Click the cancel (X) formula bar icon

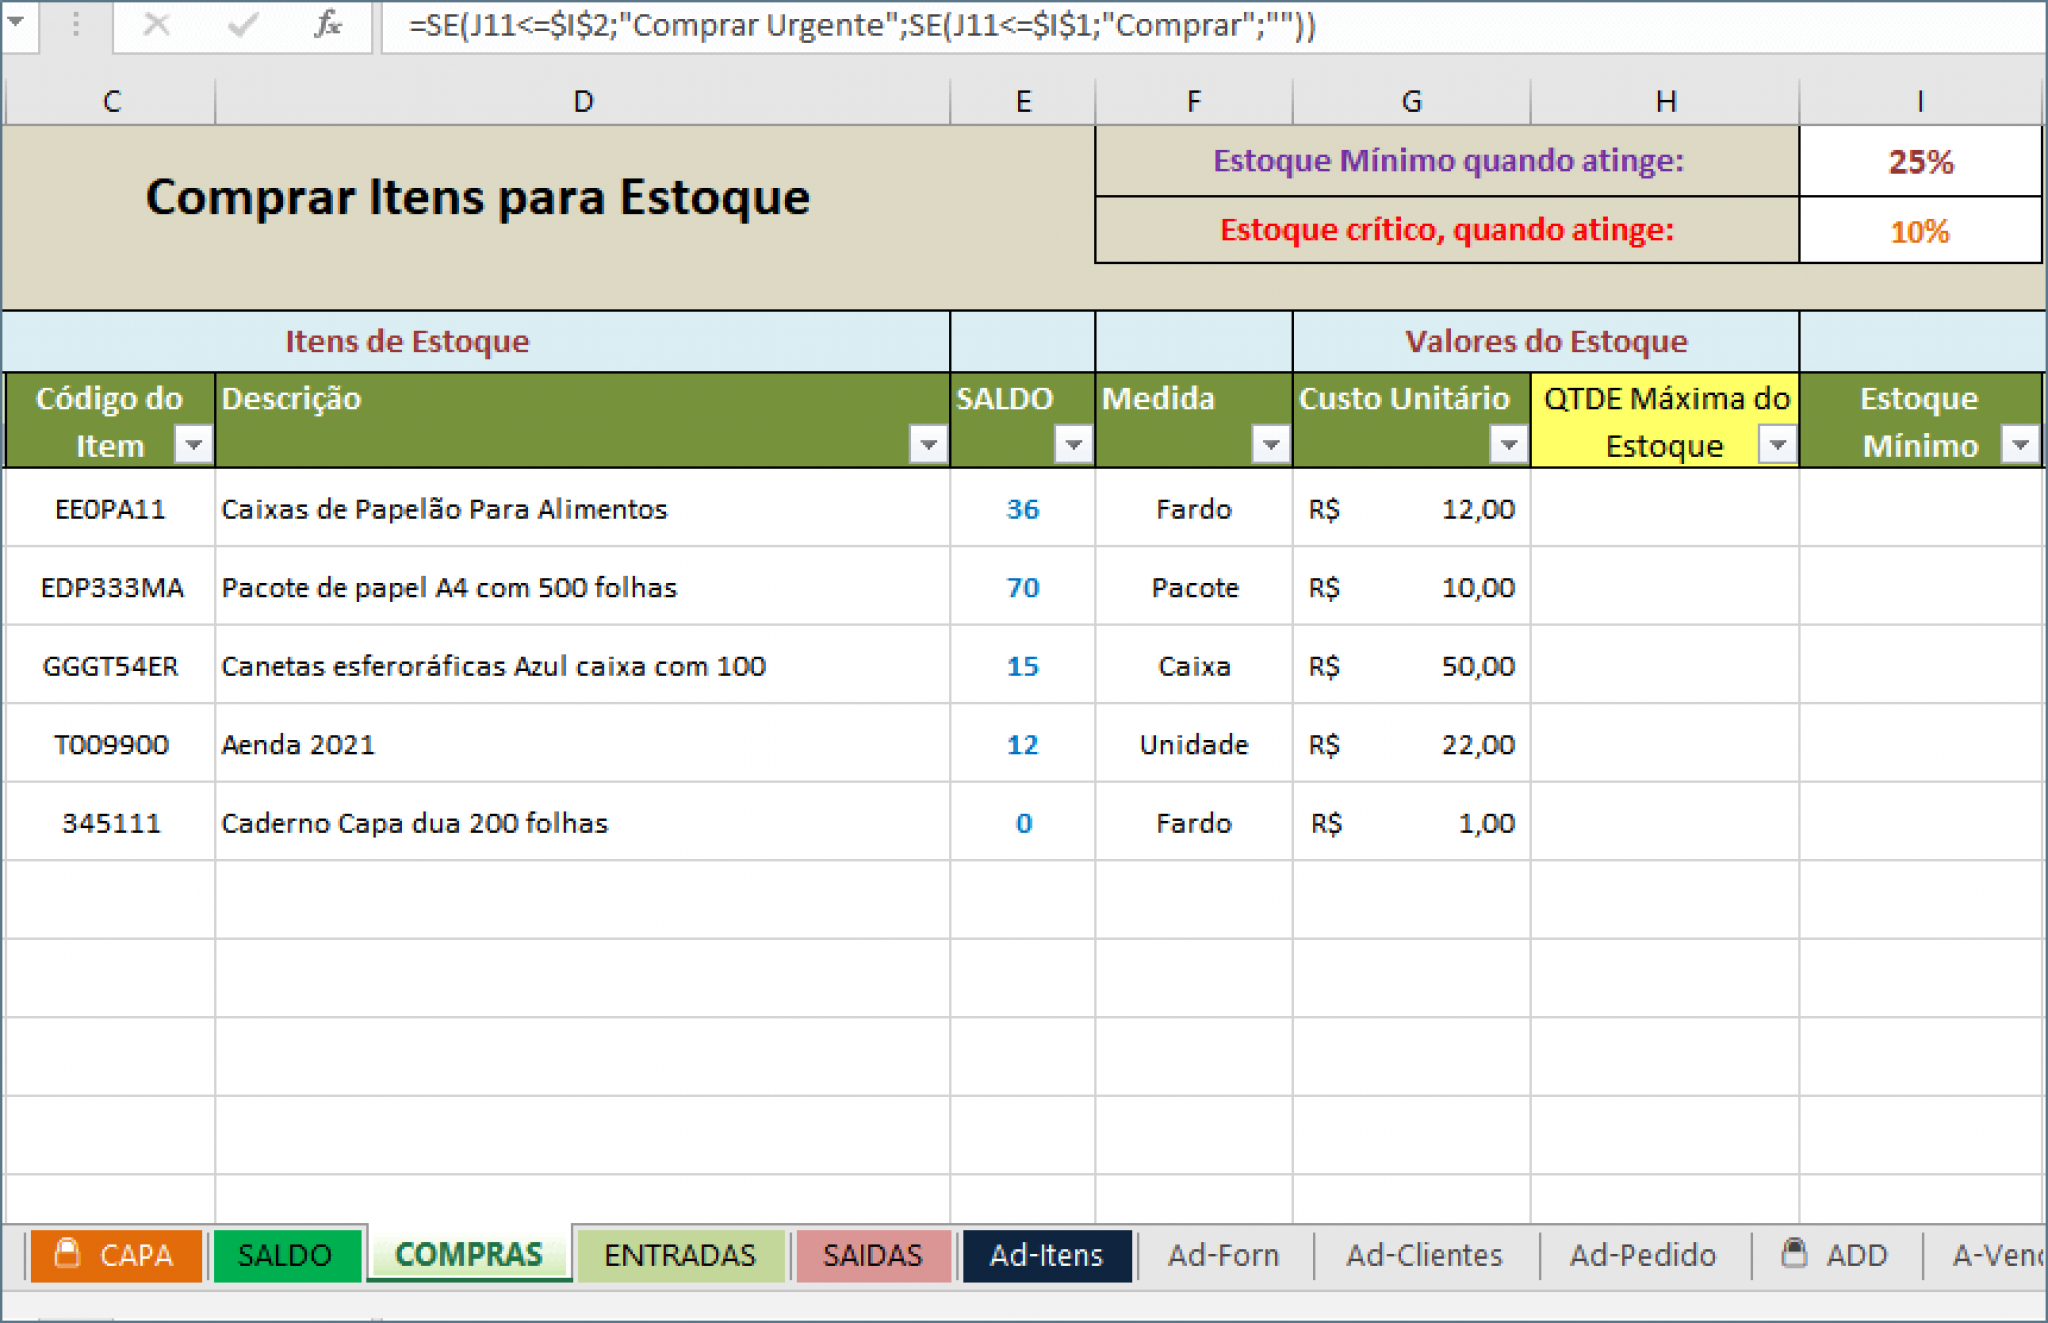[x=156, y=24]
